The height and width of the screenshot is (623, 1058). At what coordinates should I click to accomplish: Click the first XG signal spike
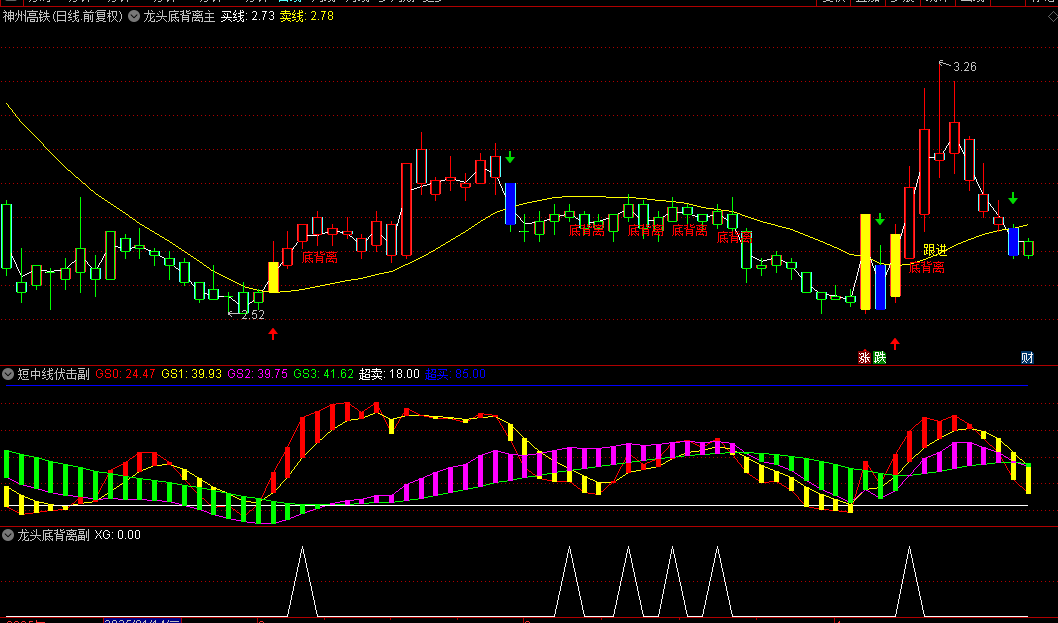(302, 581)
